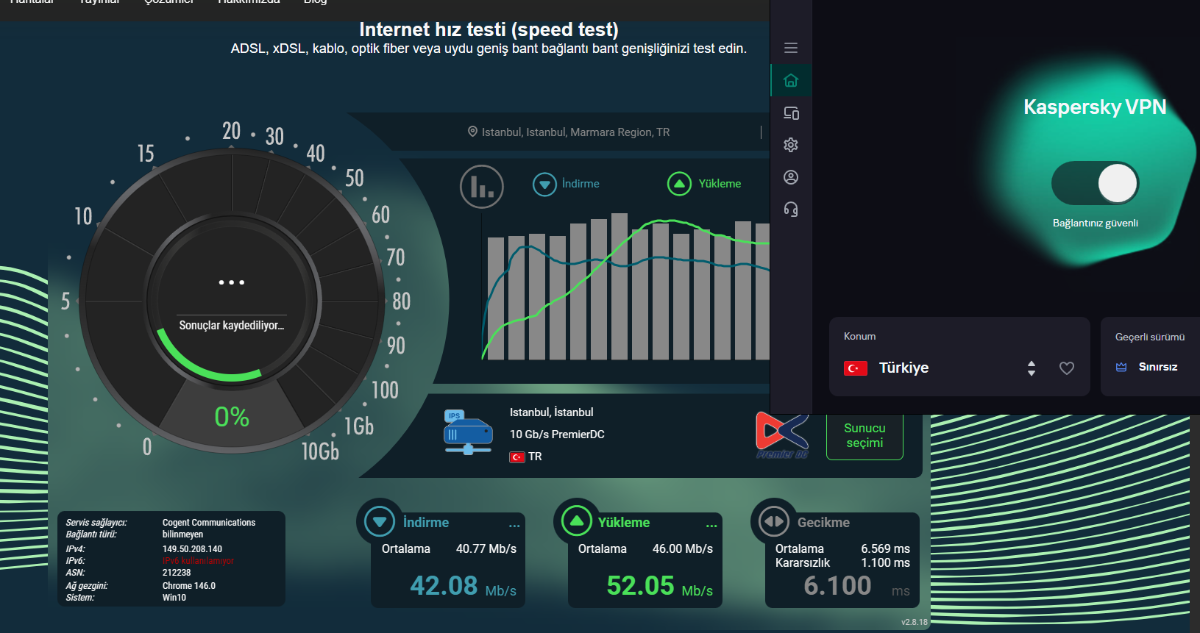Click the blue down-arrow İndirme legend icon
Image resolution: width=1200 pixels, height=633 pixels.
coord(544,184)
